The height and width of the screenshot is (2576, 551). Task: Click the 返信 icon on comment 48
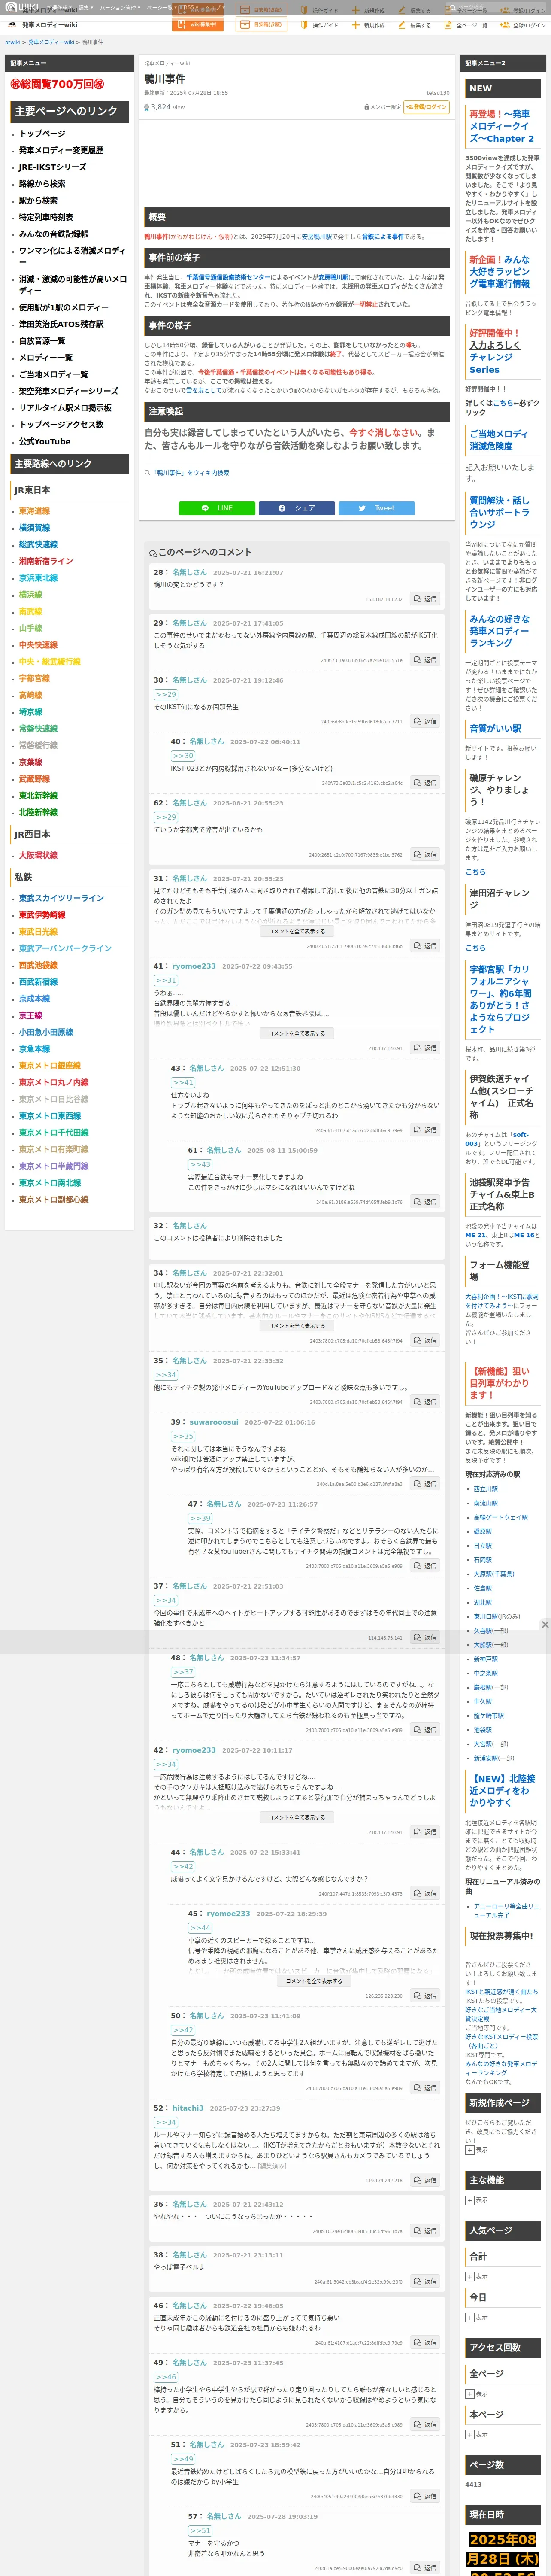point(425,1730)
